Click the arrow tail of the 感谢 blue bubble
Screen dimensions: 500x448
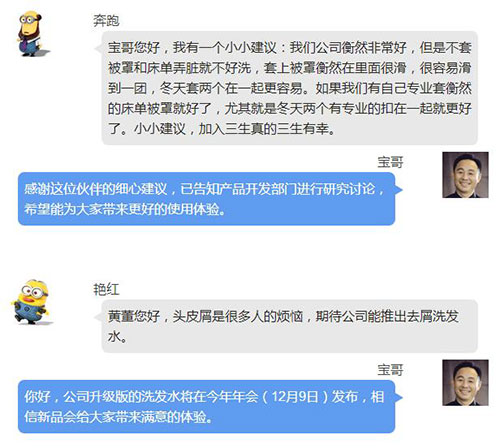[399, 190]
